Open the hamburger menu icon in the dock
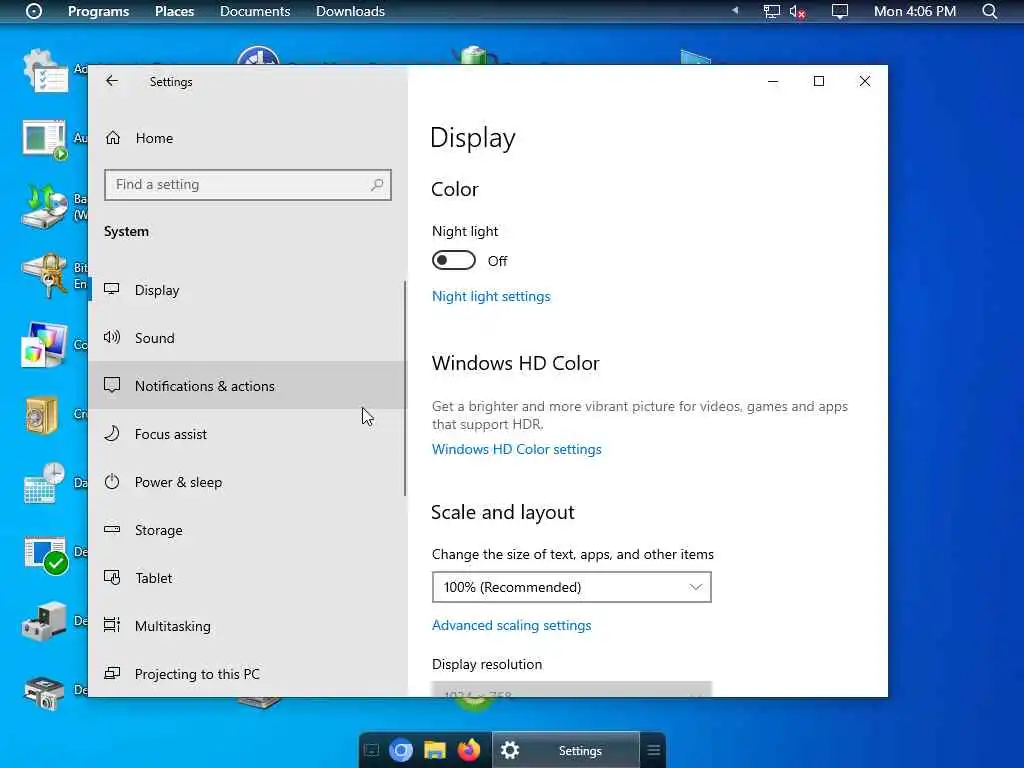1024x768 pixels. coord(654,750)
